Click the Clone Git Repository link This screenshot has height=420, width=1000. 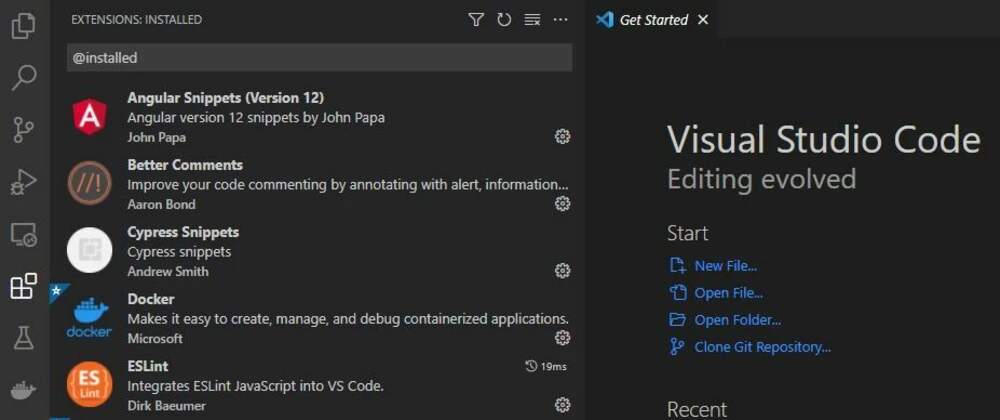pyautogui.click(x=762, y=347)
